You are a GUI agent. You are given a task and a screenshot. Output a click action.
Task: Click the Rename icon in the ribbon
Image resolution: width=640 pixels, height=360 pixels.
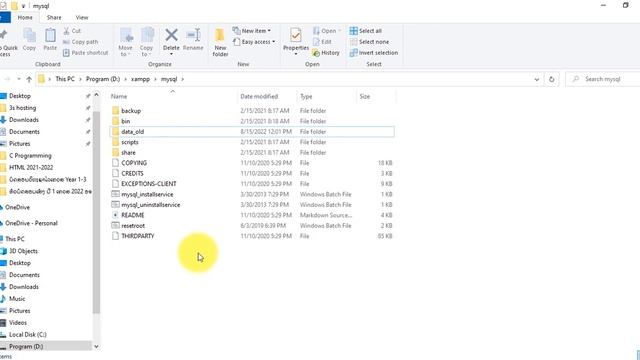(193, 36)
